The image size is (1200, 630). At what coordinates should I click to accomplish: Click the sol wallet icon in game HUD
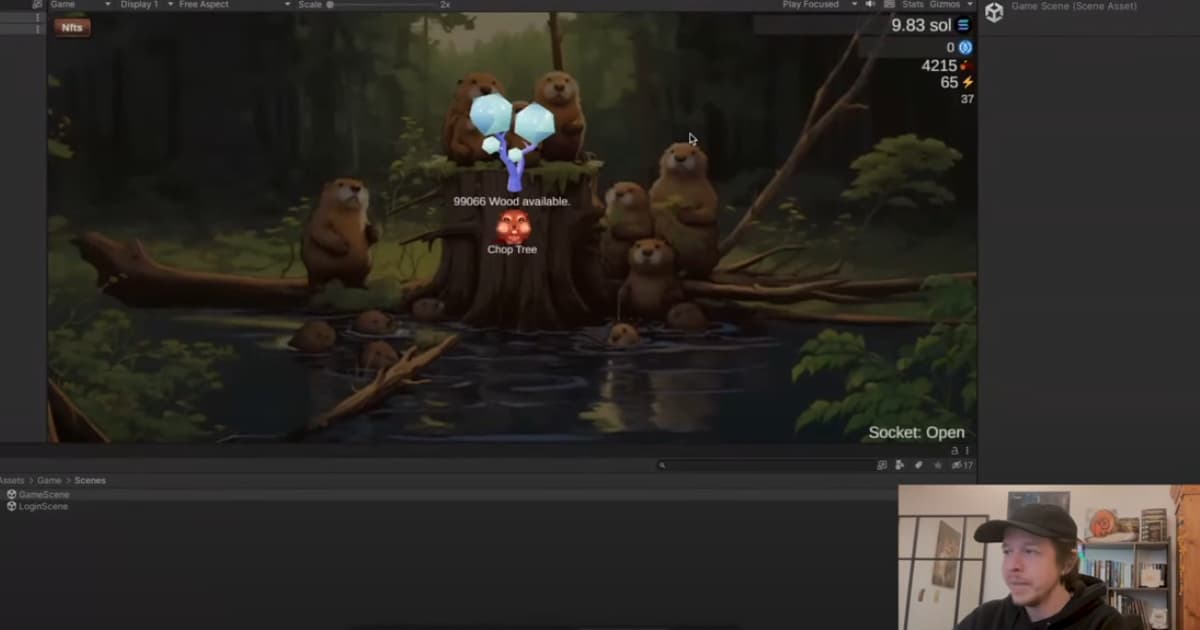point(964,25)
